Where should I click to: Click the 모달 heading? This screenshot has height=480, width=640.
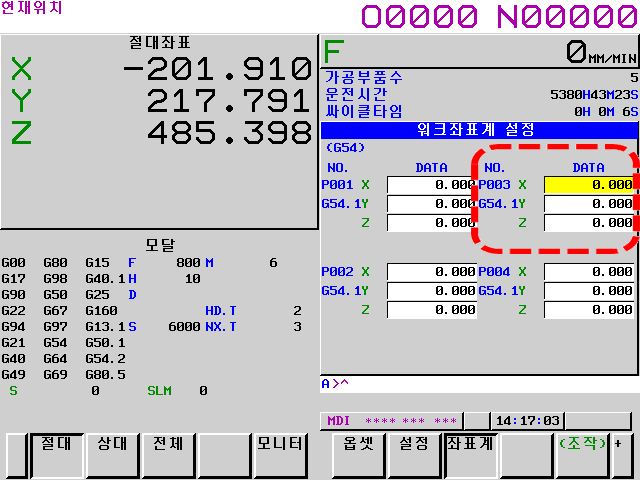click(x=160, y=245)
